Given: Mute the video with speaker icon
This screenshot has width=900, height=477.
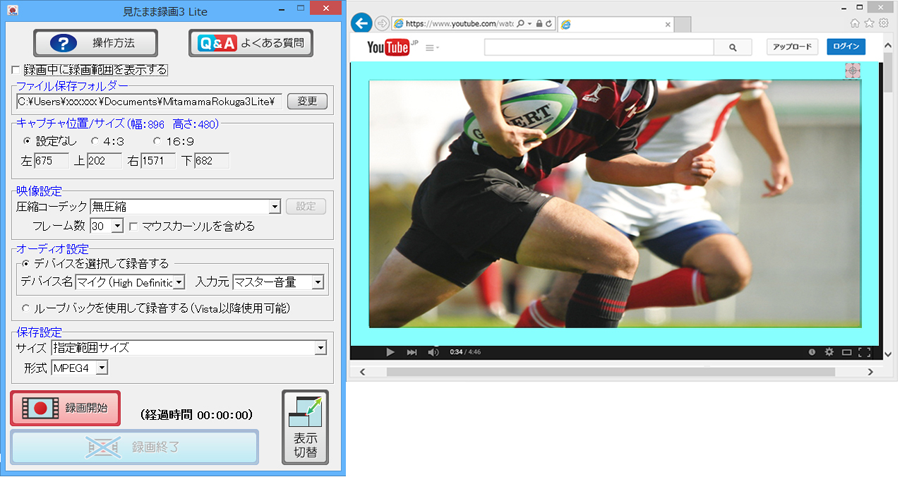Looking at the screenshot, I should click(x=433, y=352).
